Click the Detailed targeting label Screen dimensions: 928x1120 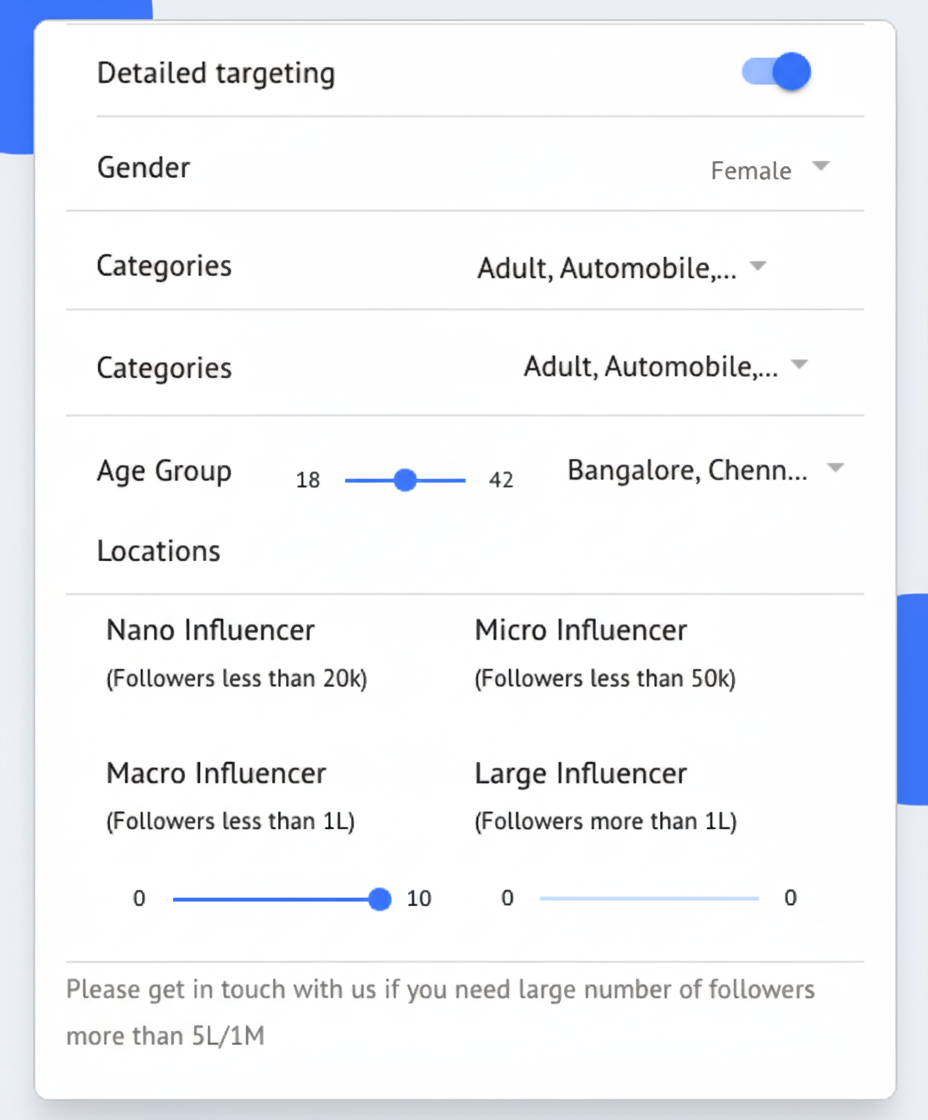pos(216,73)
